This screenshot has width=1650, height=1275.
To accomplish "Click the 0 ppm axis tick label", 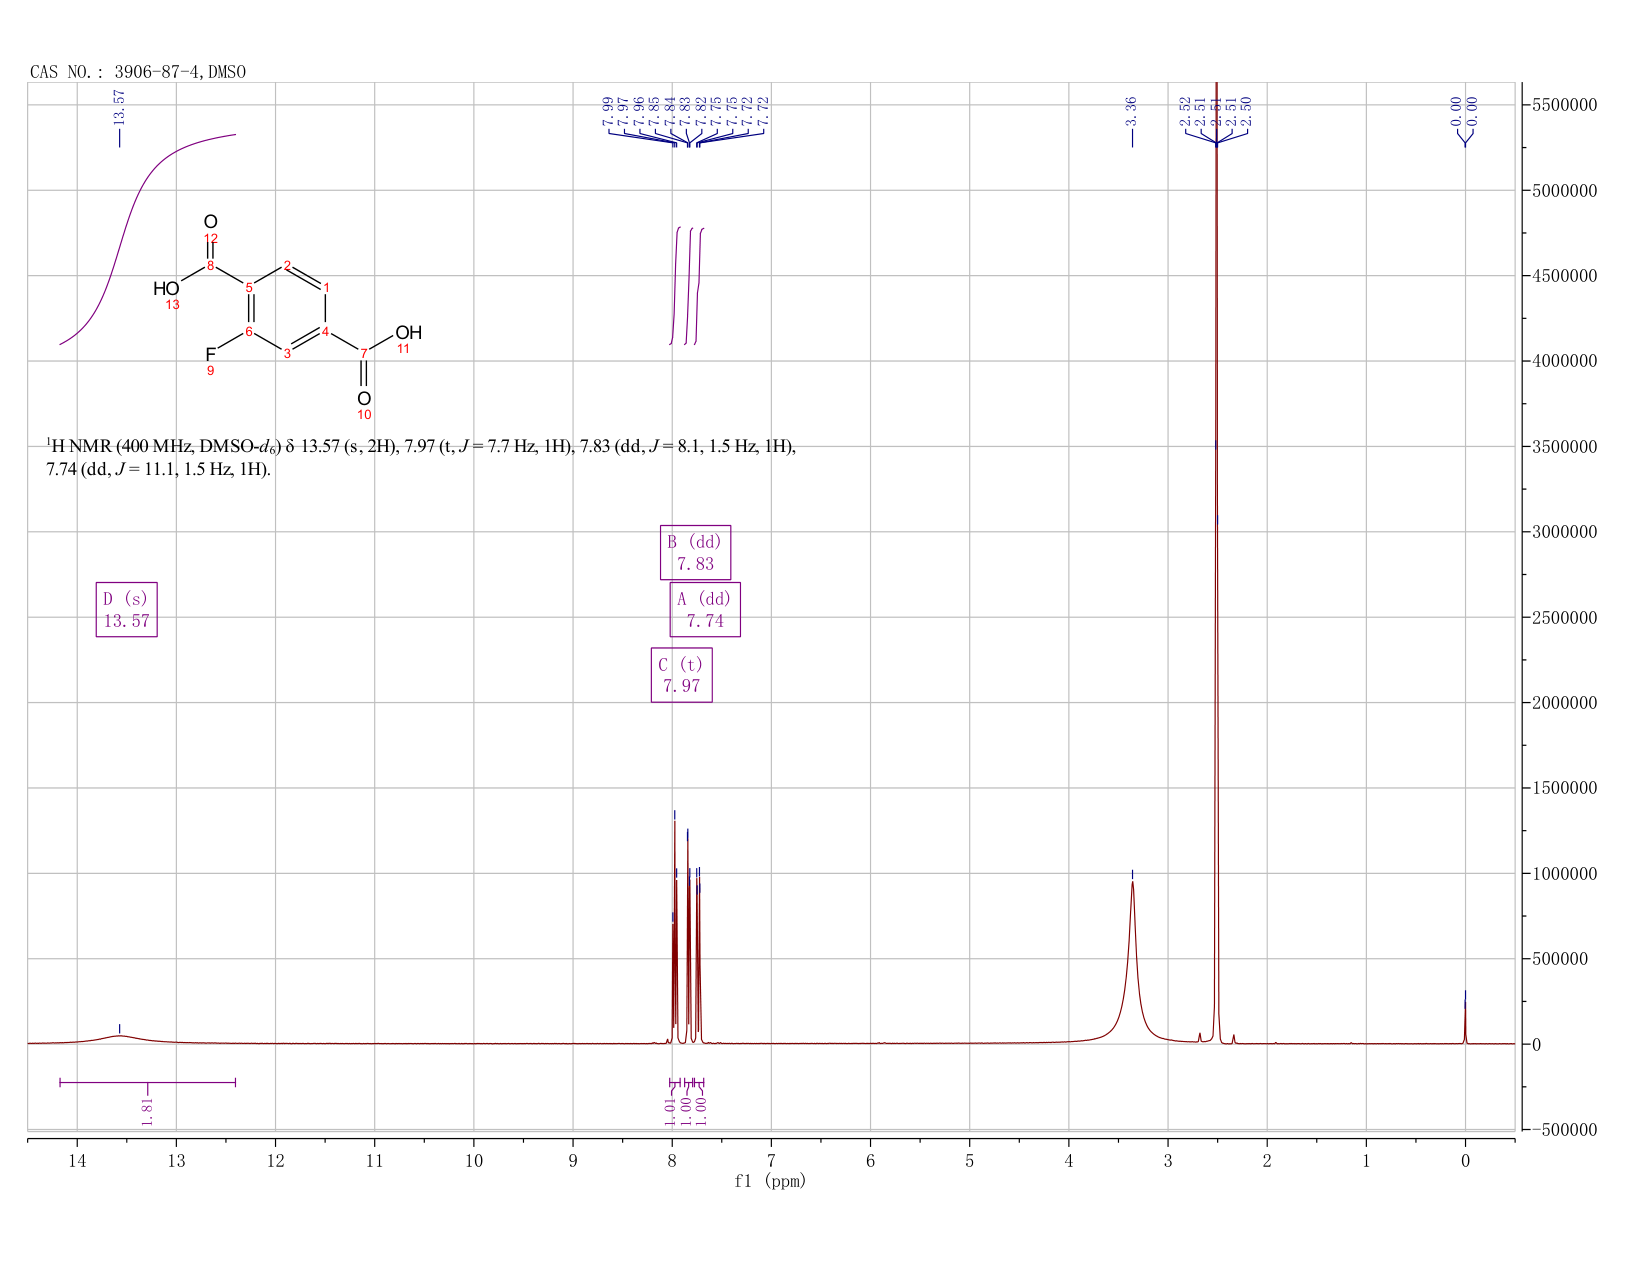I will tap(1465, 1160).
